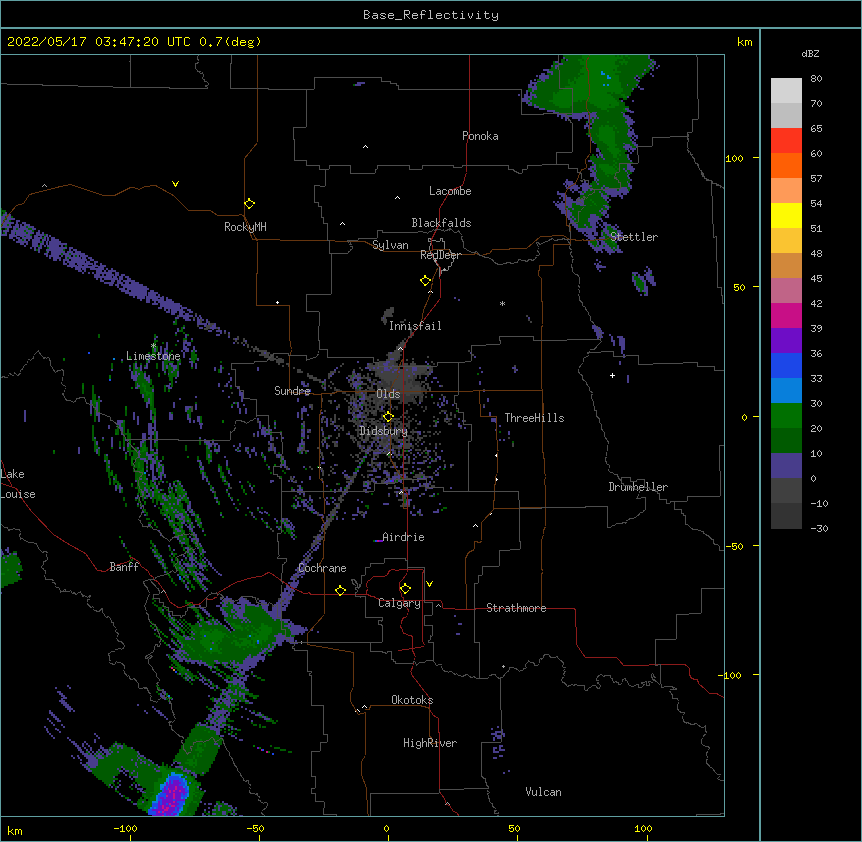
Task: Click the Blackfalds city label
Action: coord(441,223)
